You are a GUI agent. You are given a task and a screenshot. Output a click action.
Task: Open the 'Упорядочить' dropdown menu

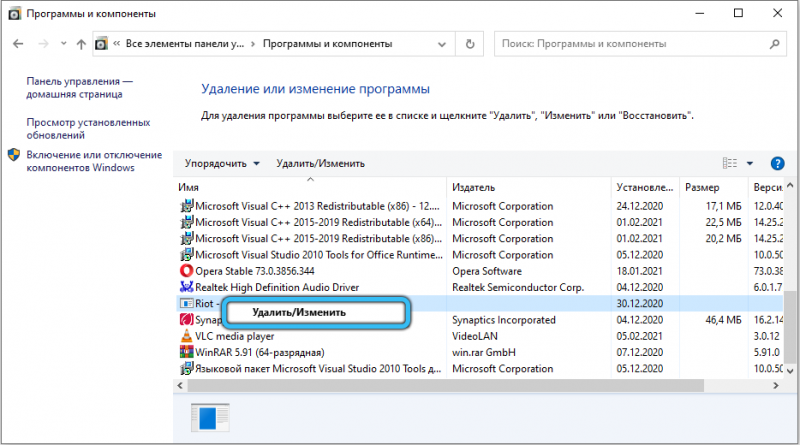tap(222, 163)
